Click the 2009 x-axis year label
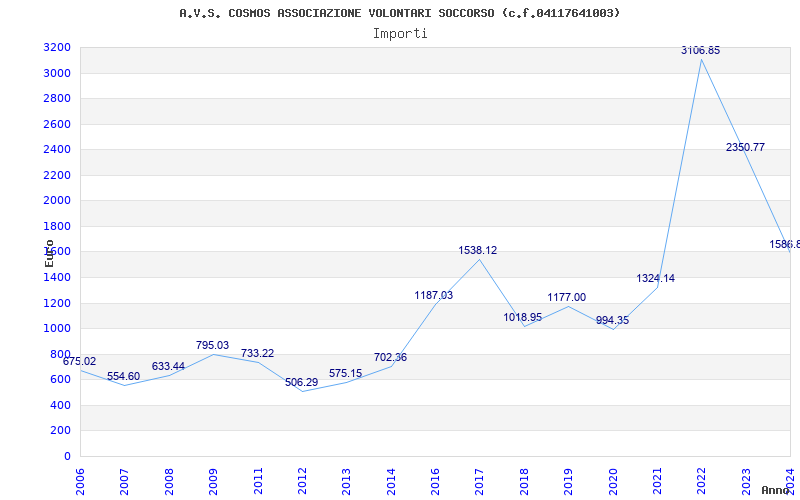 pyautogui.click(x=213, y=481)
